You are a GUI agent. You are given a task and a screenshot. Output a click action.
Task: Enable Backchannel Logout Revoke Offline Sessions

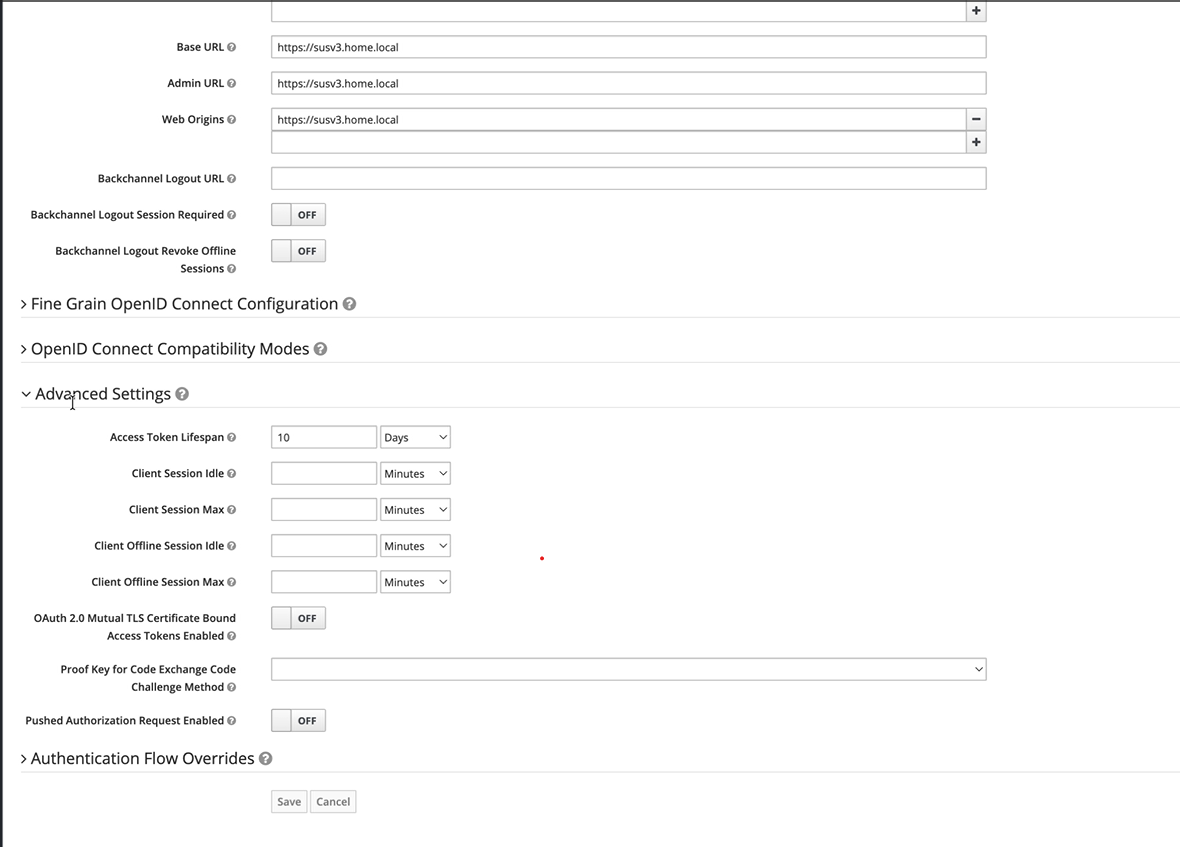298,251
